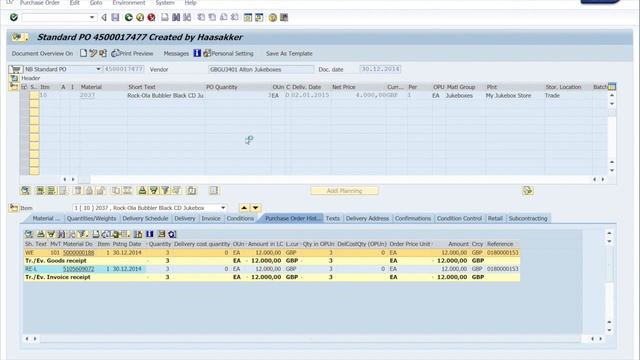640x360 pixels.
Task: Open the Environment menu
Action: click(x=129, y=3)
